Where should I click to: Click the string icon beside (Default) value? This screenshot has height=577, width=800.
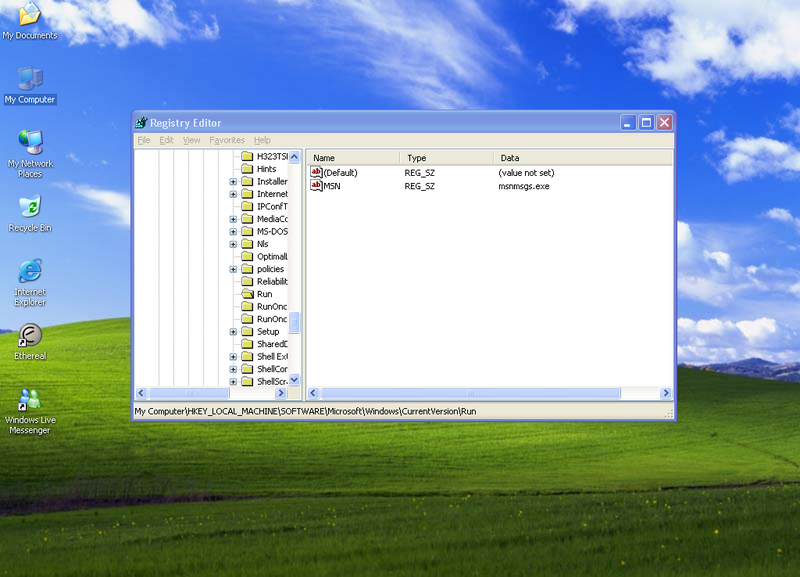point(316,172)
